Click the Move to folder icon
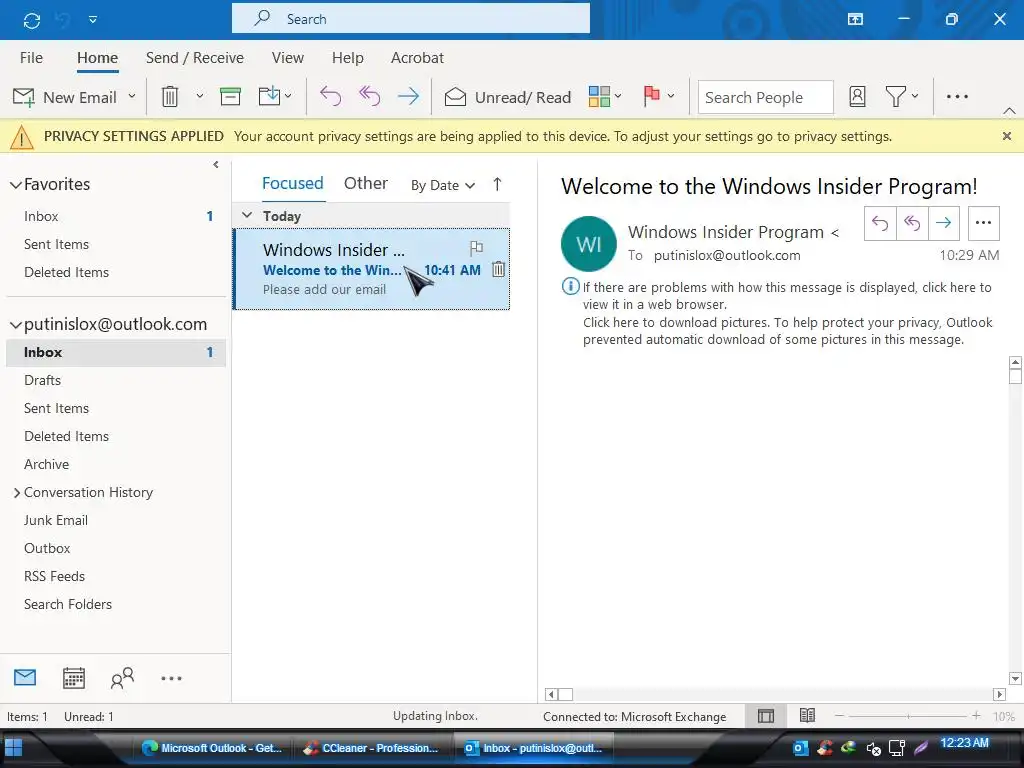The height and width of the screenshot is (768, 1024). click(x=270, y=97)
